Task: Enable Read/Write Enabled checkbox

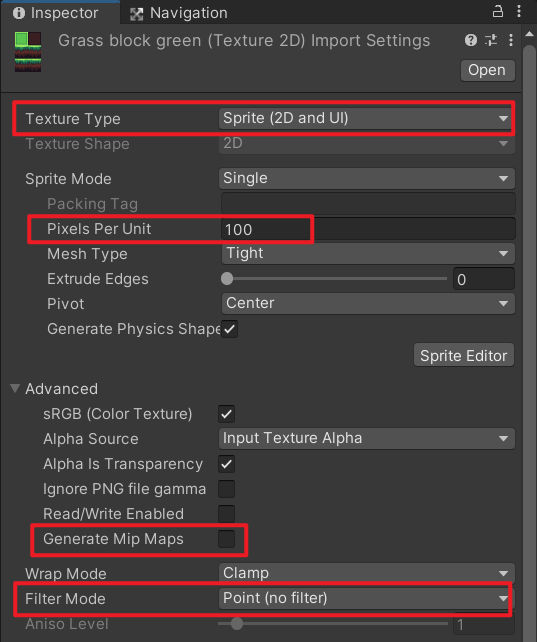Action: pyautogui.click(x=226, y=514)
